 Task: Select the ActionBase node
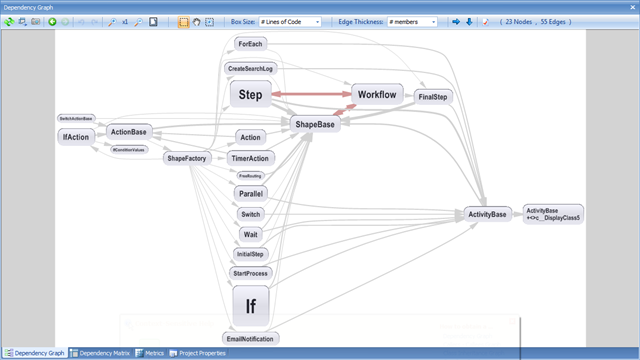click(x=129, y=132)
